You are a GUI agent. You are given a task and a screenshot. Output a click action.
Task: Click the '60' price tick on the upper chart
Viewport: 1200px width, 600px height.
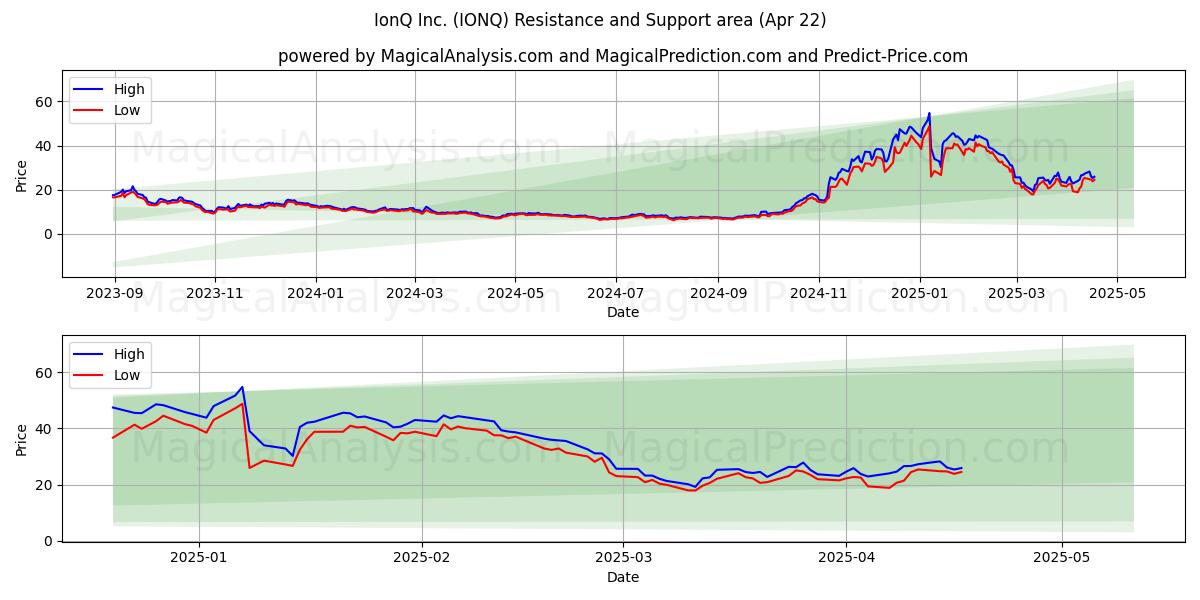click(45, 102)
